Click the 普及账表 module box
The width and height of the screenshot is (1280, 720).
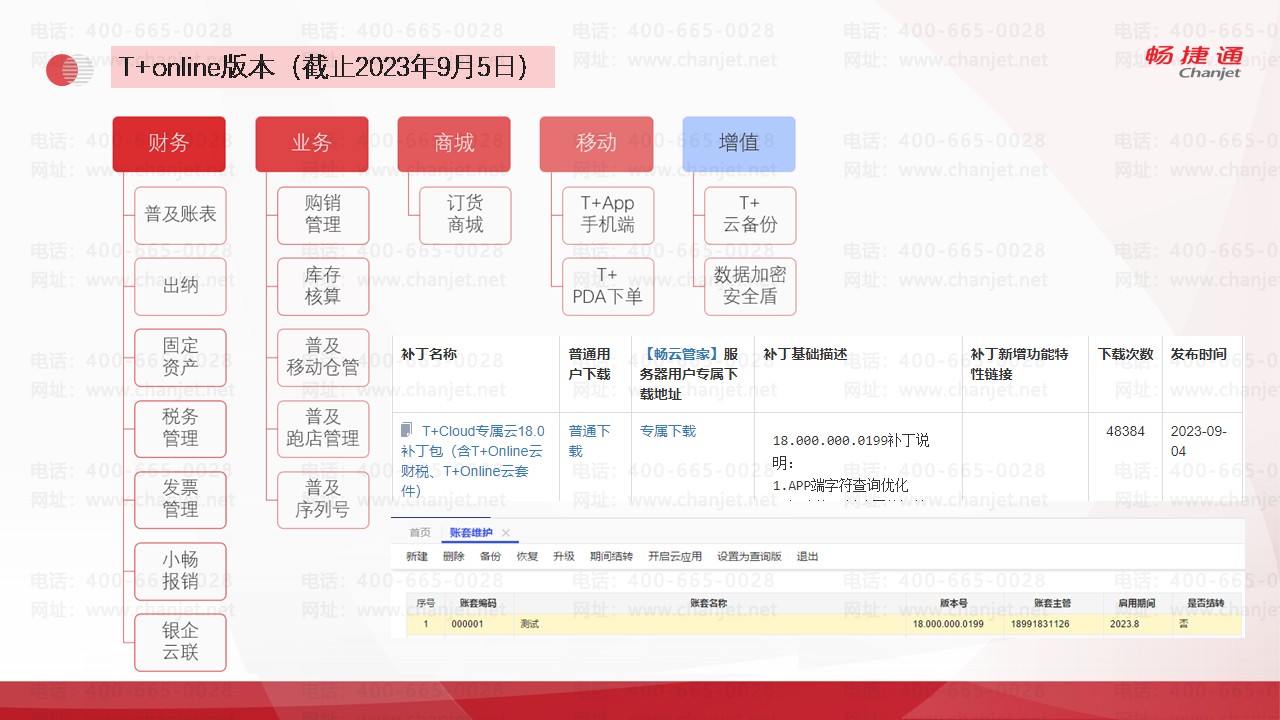click(x=180, y=215)
